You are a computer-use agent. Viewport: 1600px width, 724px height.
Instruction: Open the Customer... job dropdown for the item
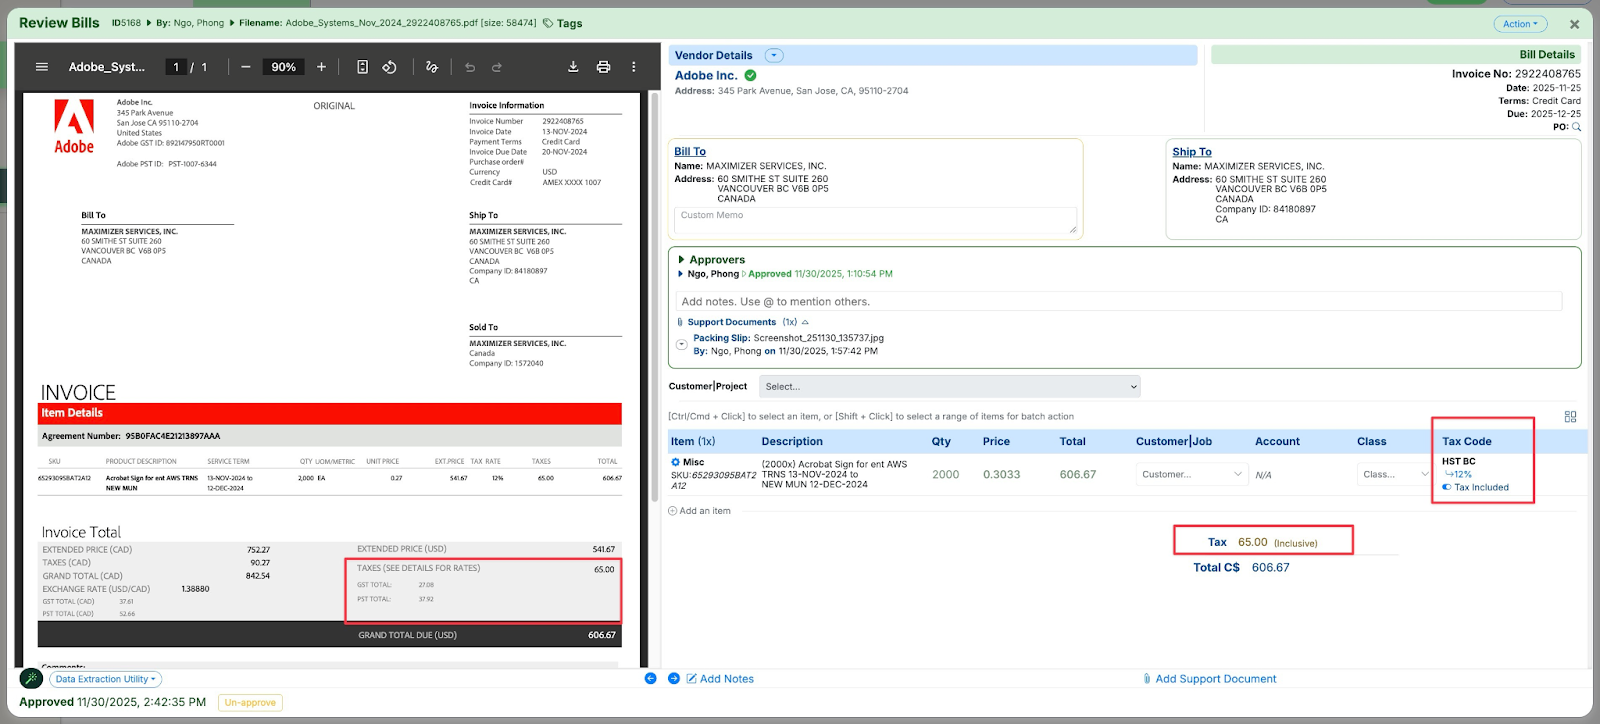(x=1192, y=474)
